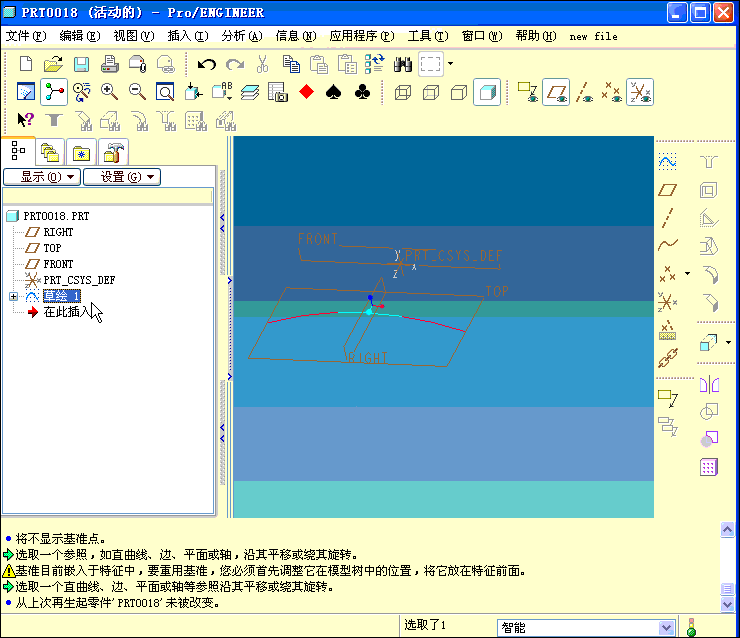The width and height of the screenshot is (740, 638).
Task: Click the Regenerate model icon
Action: 375,64
